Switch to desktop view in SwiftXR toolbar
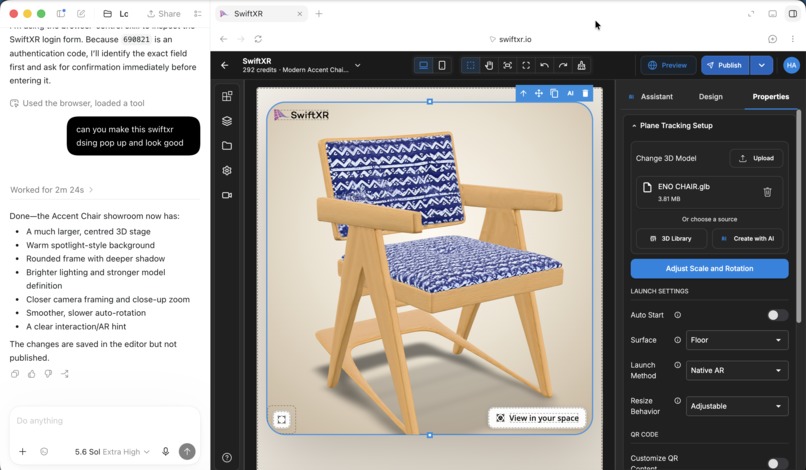Image resolution: width=806 pixels, height=470 pixels. 423,65
